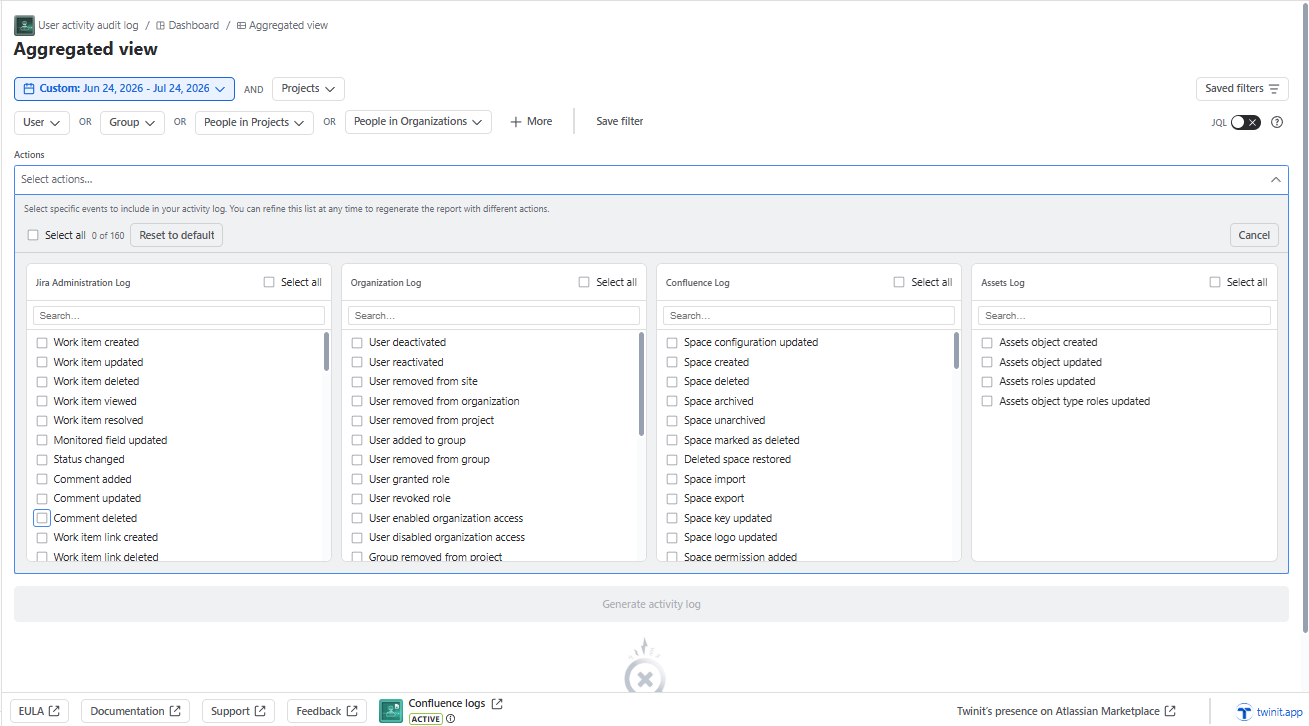Screen dimensions: 1309x726
Task: Expand the People in Projects dropdown
Action: [x=254, y=122]
